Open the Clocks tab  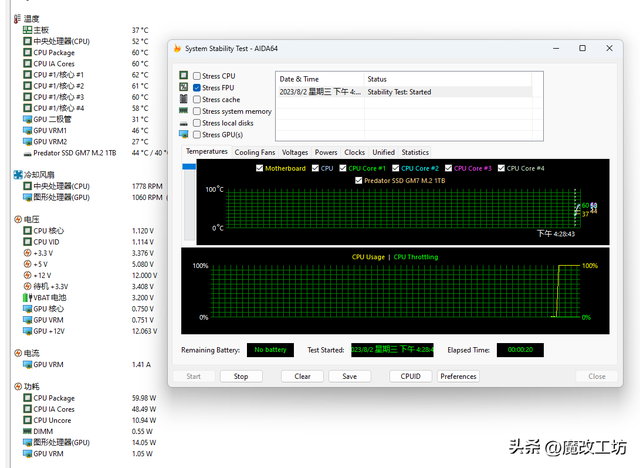354,152
